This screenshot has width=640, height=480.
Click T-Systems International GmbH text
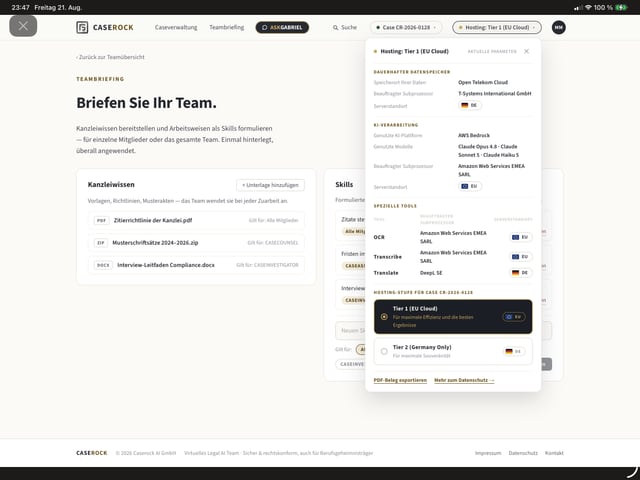[x=495, y=93]
